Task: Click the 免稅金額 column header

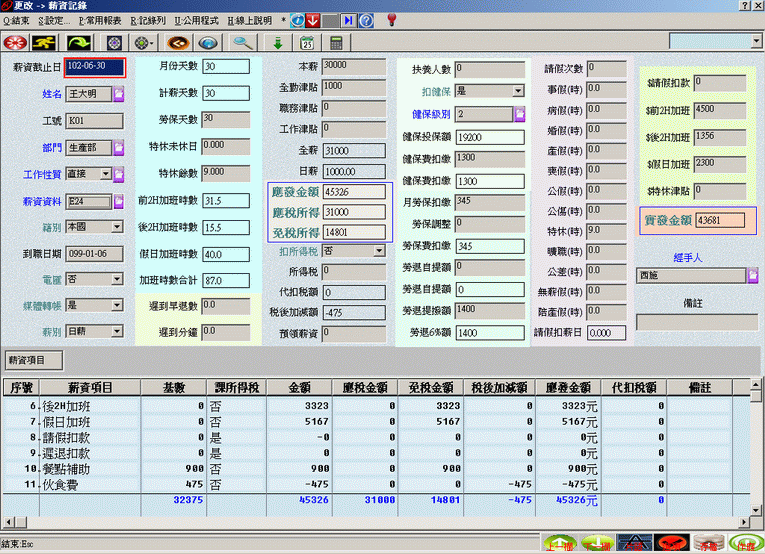Action: (x=431, y=388)
